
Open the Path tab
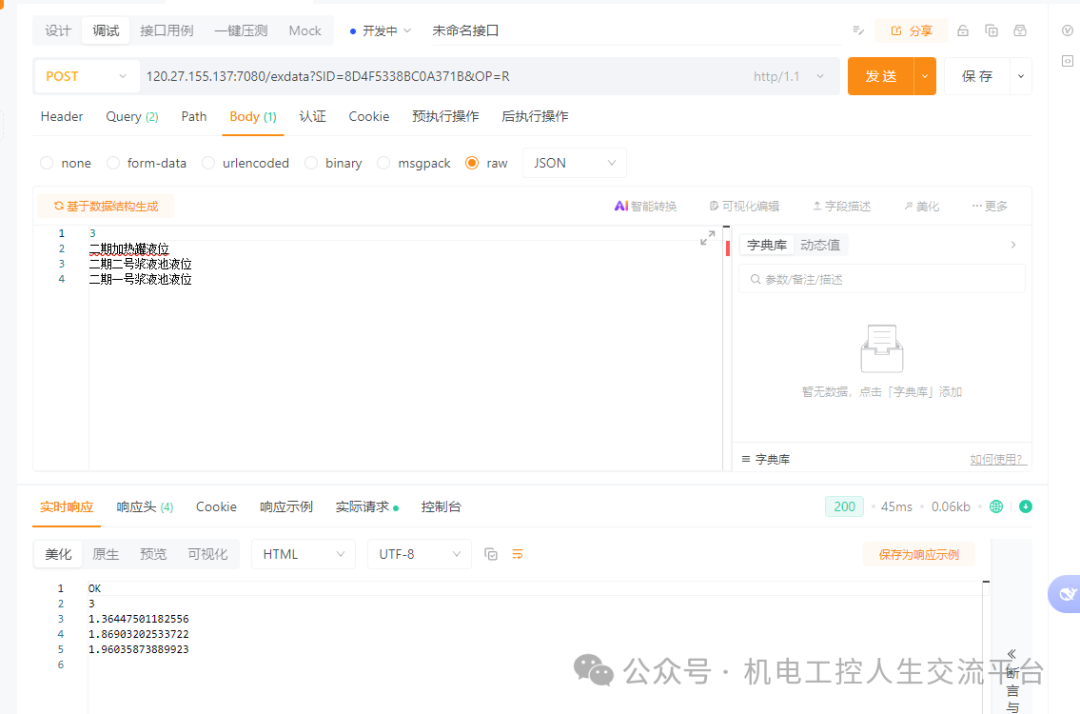tap(194, 116)
